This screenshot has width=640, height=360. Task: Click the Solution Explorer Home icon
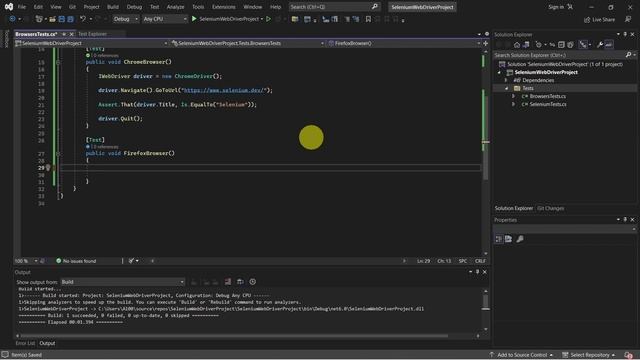pyautogui.click(x=517, y=45)
